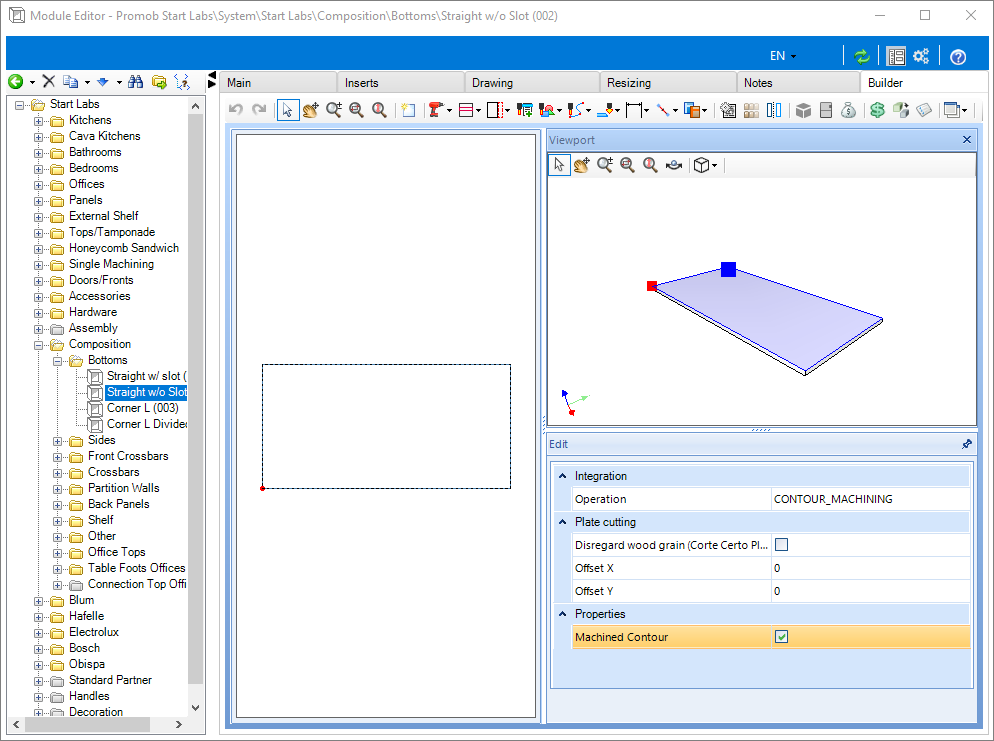Open help via the question mark icon
The image size is (994, 741).
click(x=958, y=56)
